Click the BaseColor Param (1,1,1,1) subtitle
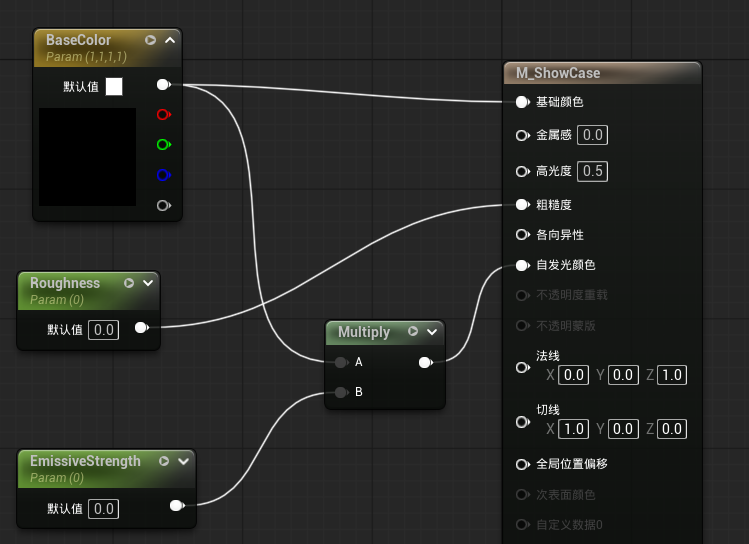 (86, 57)
